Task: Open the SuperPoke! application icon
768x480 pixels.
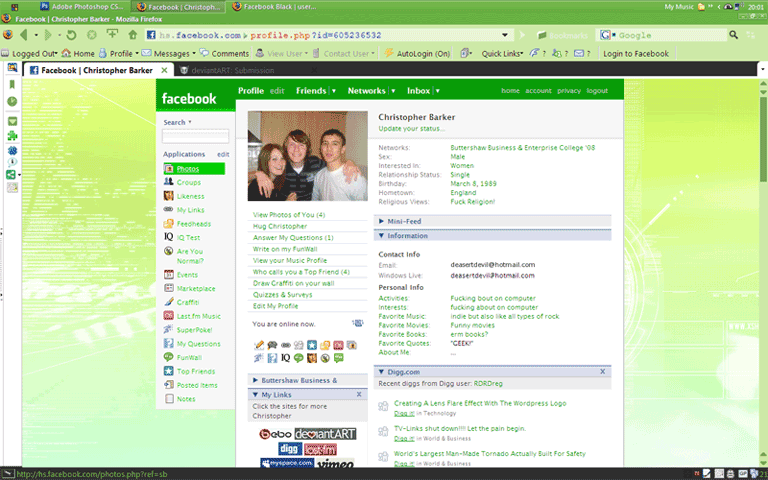Action: click(x=168, y=329)
